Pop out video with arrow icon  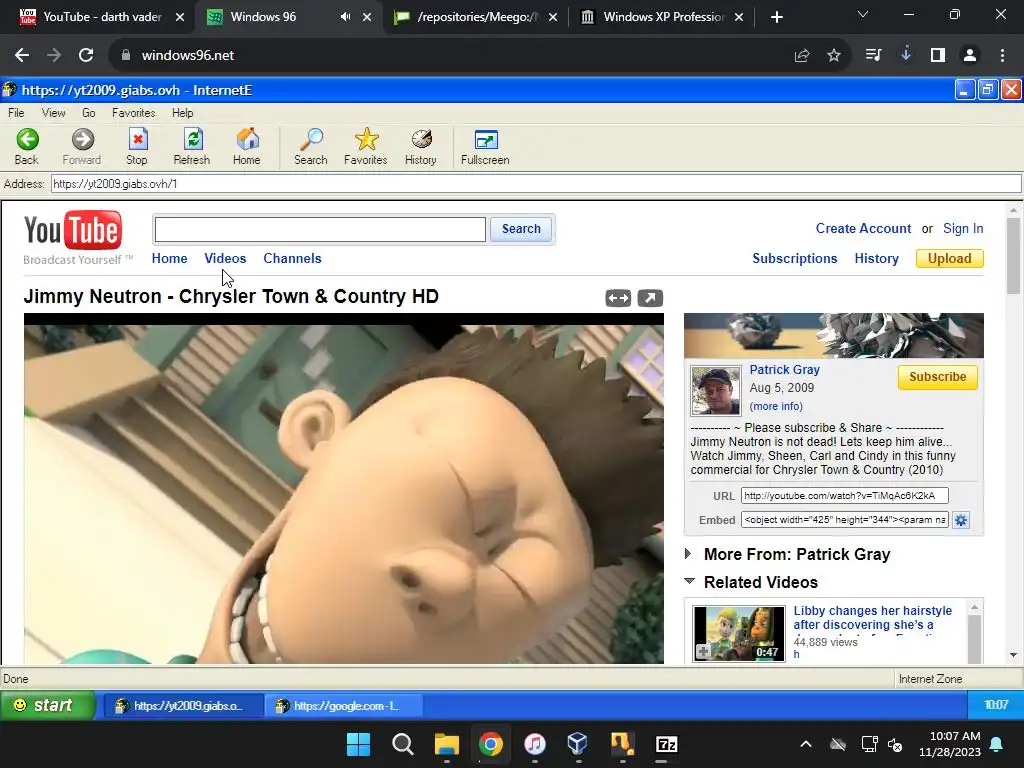(650, 298)
